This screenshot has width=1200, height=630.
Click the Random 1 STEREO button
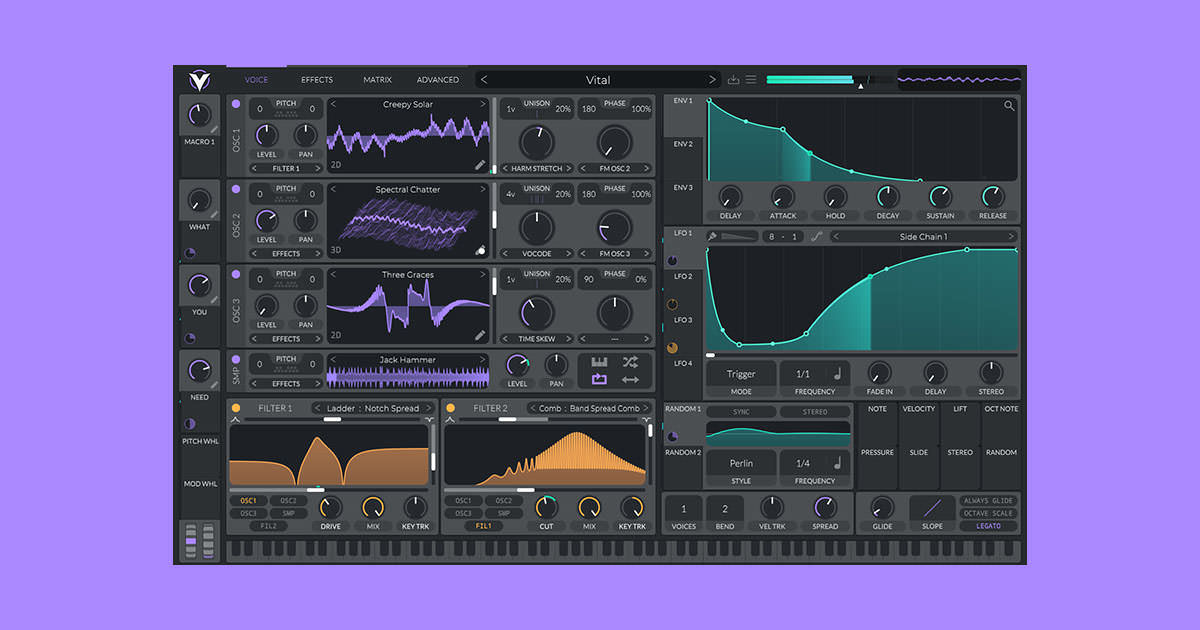815,412
